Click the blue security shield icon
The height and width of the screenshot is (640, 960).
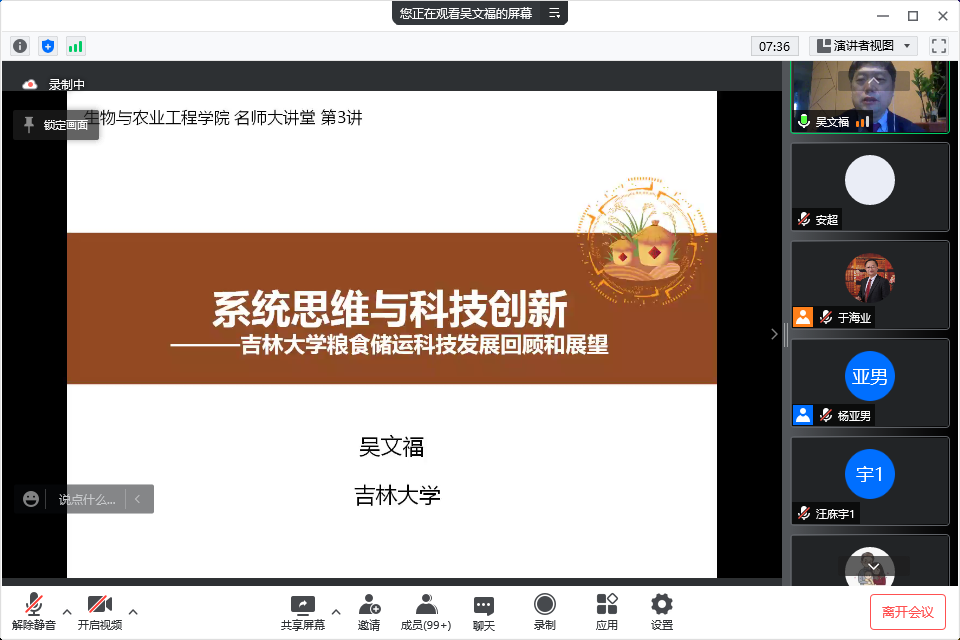[48, 46]
